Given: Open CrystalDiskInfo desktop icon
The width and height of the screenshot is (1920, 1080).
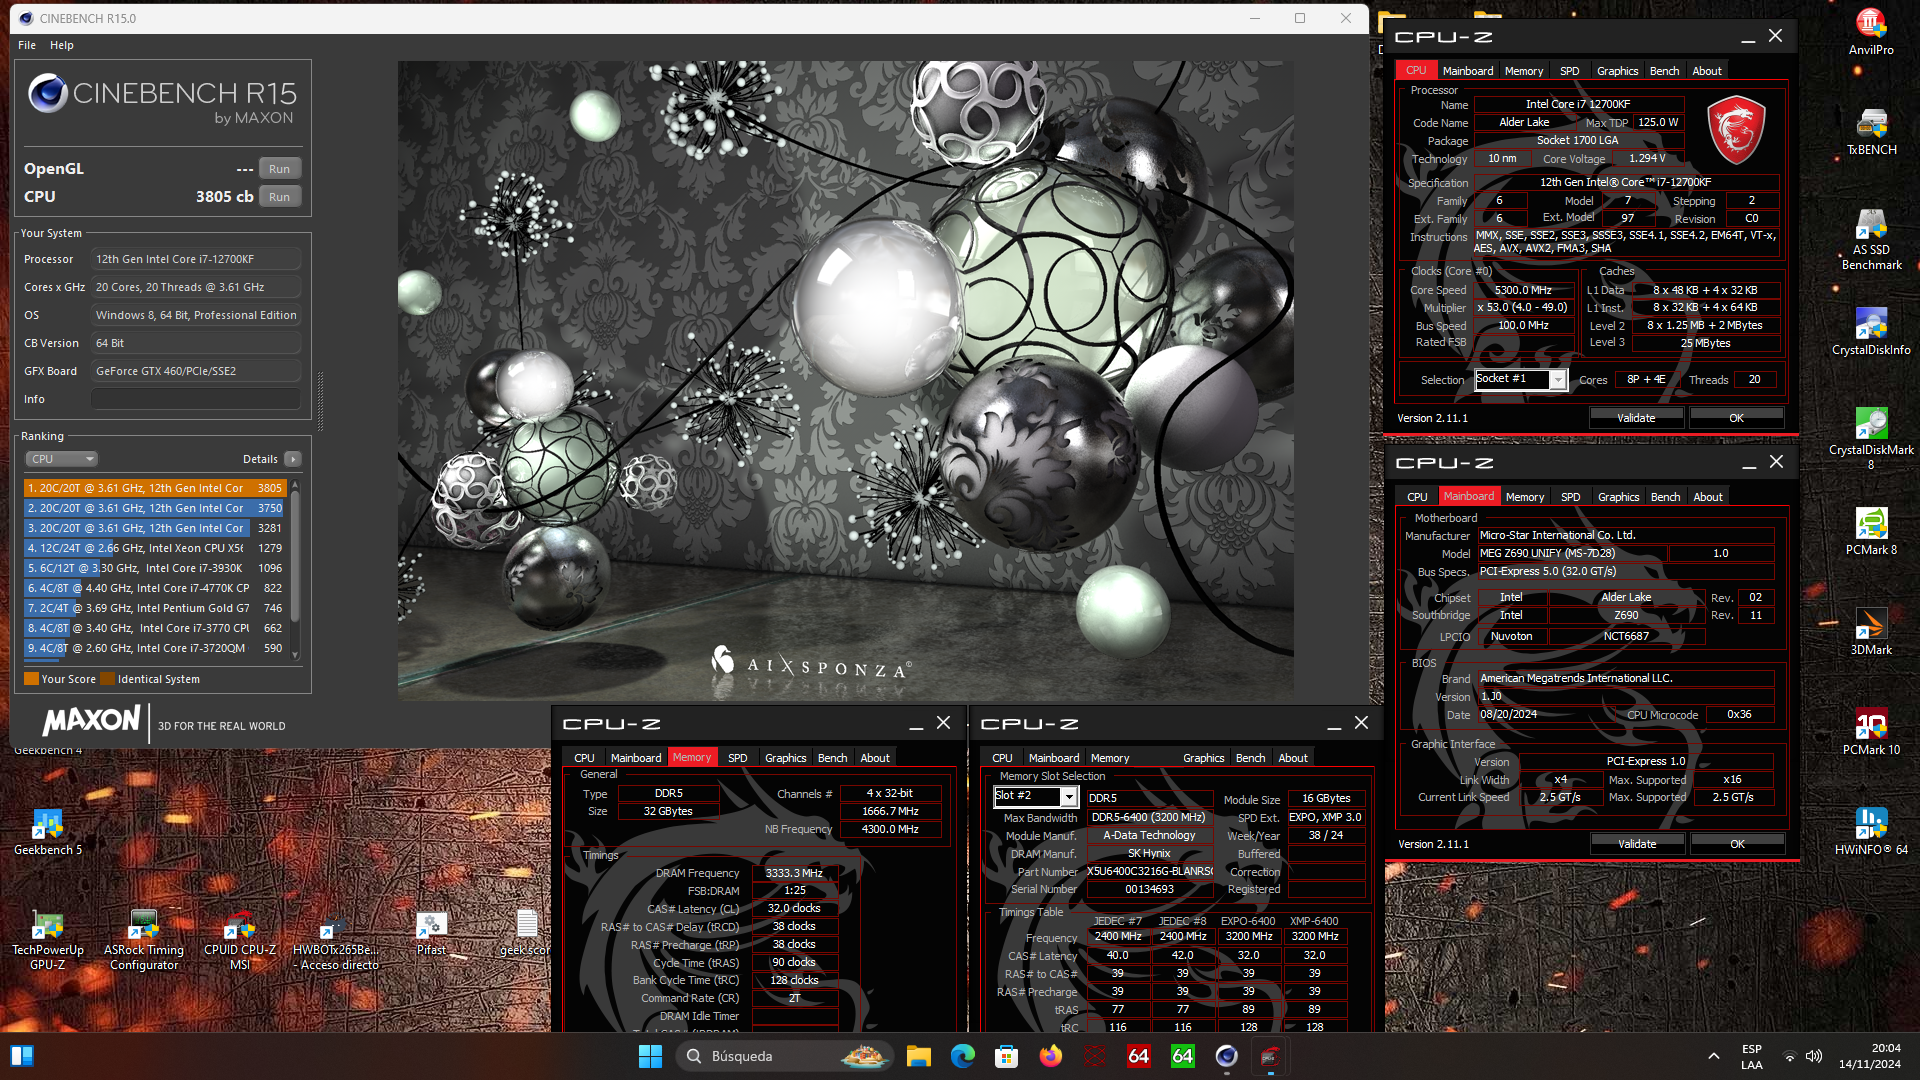Looking at the screenshot, I should point(1870,331).
